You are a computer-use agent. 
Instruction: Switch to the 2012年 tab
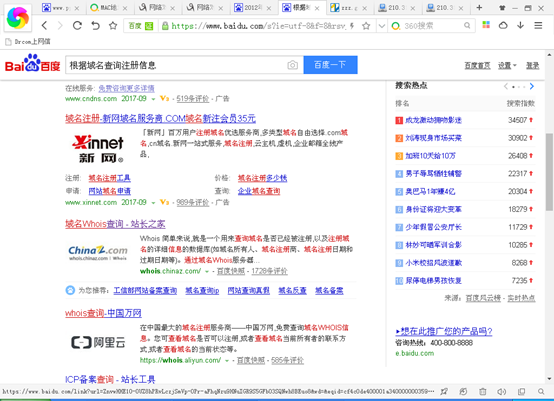tap(253, 7)
